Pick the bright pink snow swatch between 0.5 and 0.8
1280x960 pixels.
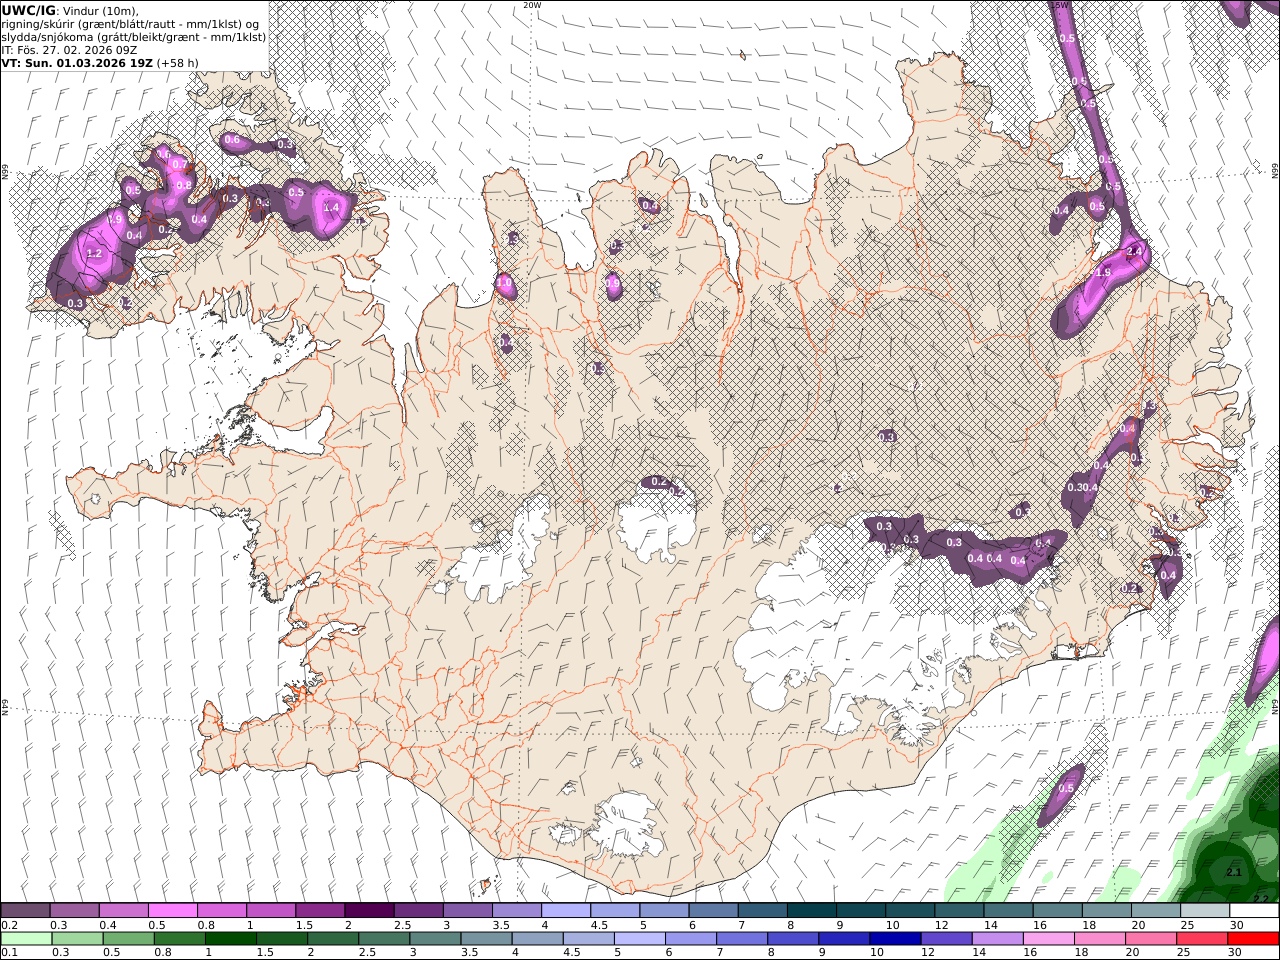pos(173,910)
